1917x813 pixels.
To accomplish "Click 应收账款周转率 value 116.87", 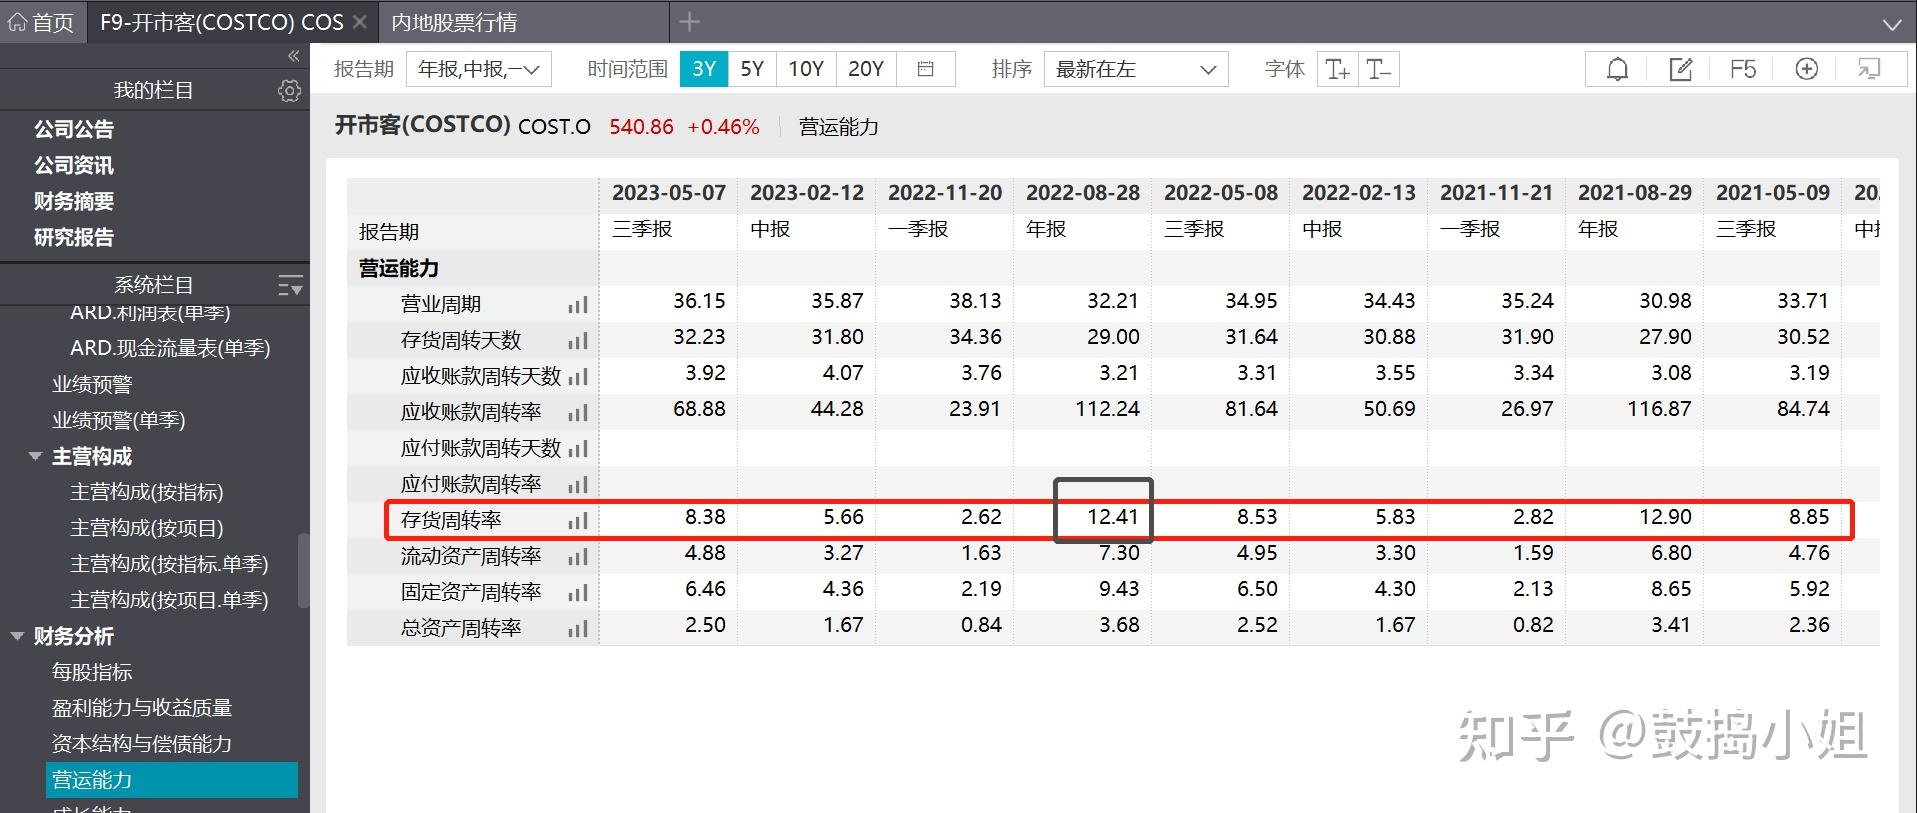I will pos(1659,409).
